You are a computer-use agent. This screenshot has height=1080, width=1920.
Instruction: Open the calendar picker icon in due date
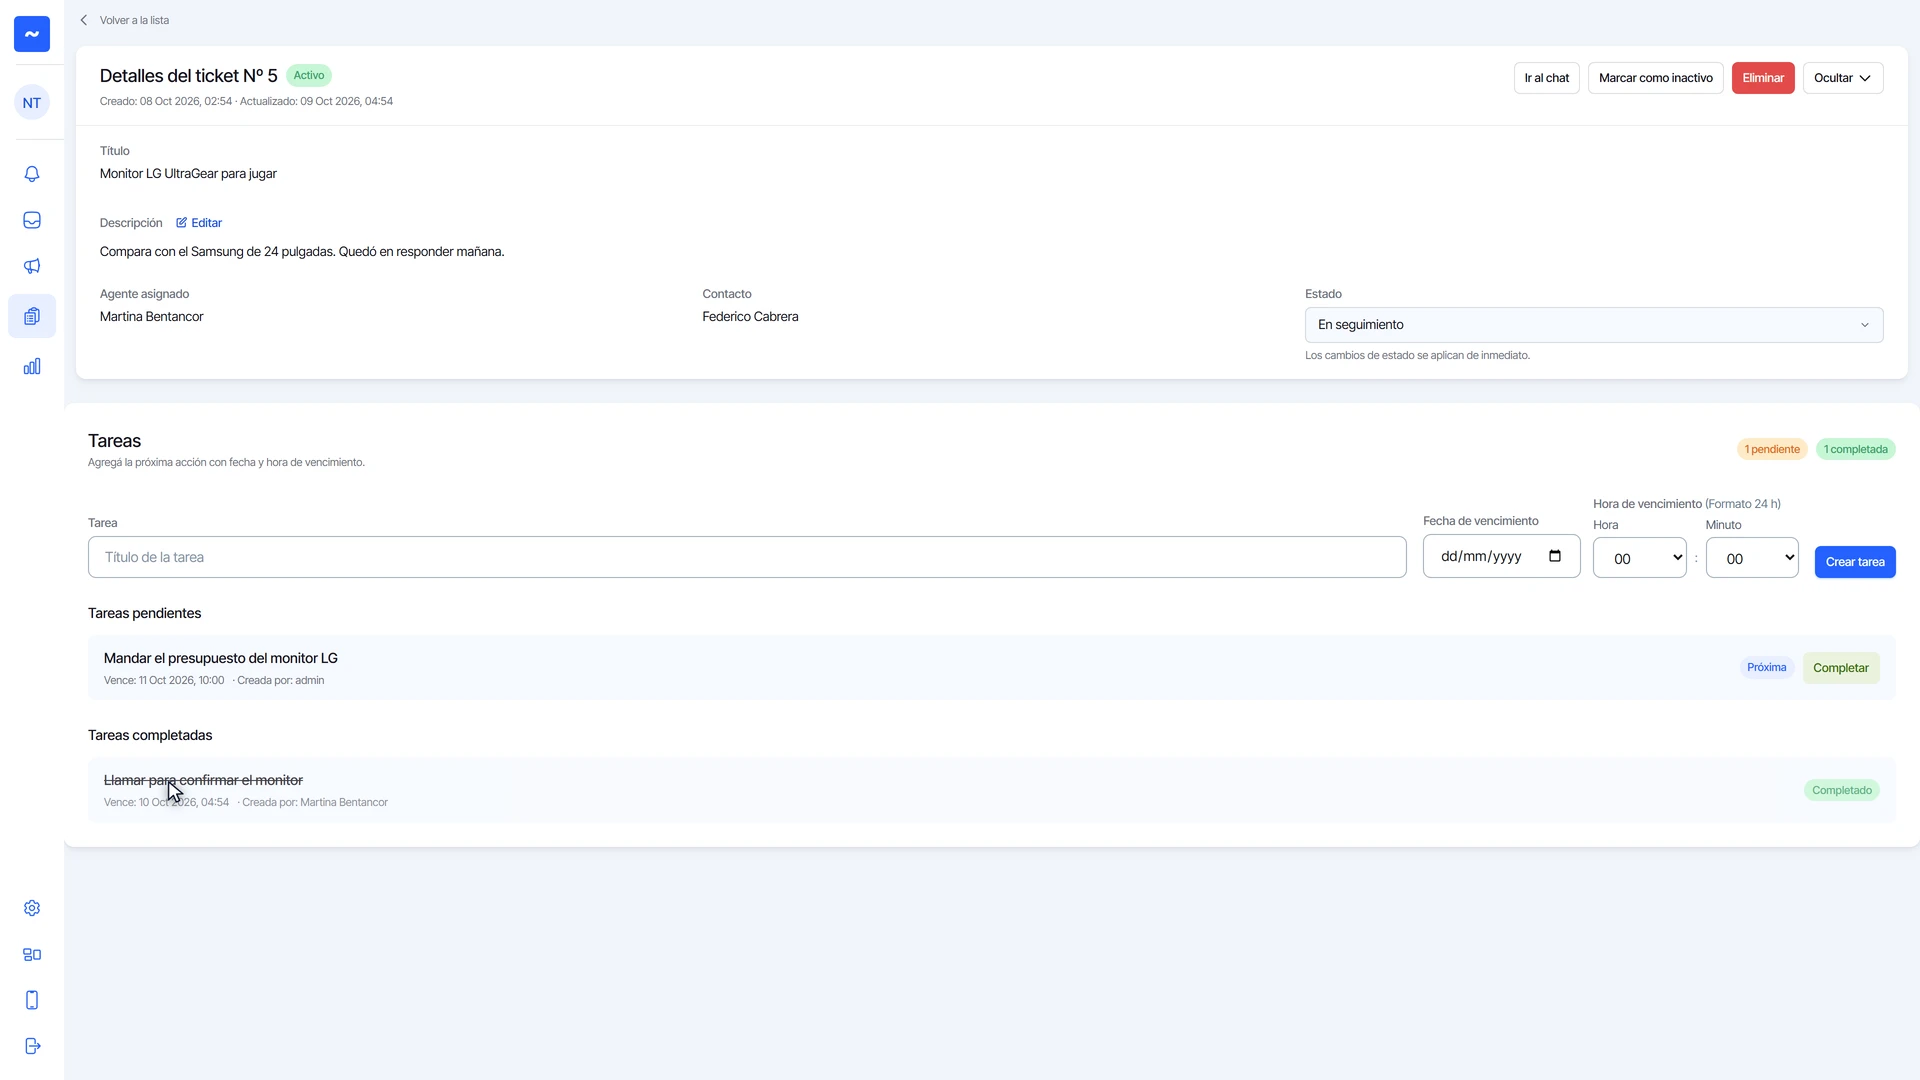coord(1555,556)
